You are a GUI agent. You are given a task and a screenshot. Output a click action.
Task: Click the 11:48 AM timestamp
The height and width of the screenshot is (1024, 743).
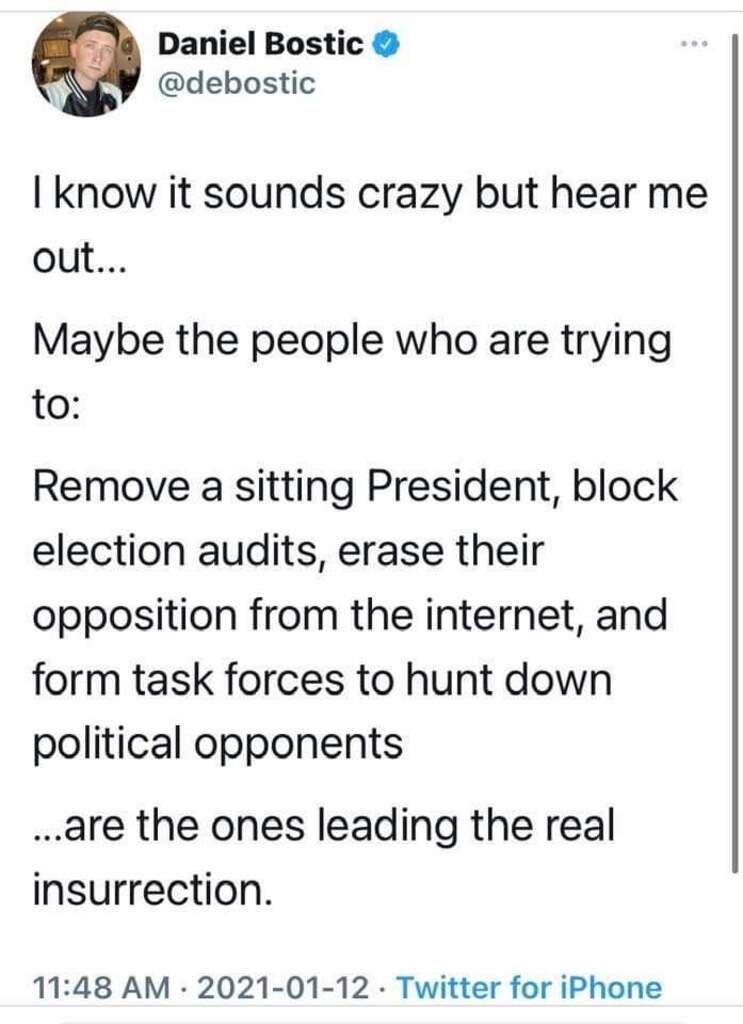tap(101, 987)
